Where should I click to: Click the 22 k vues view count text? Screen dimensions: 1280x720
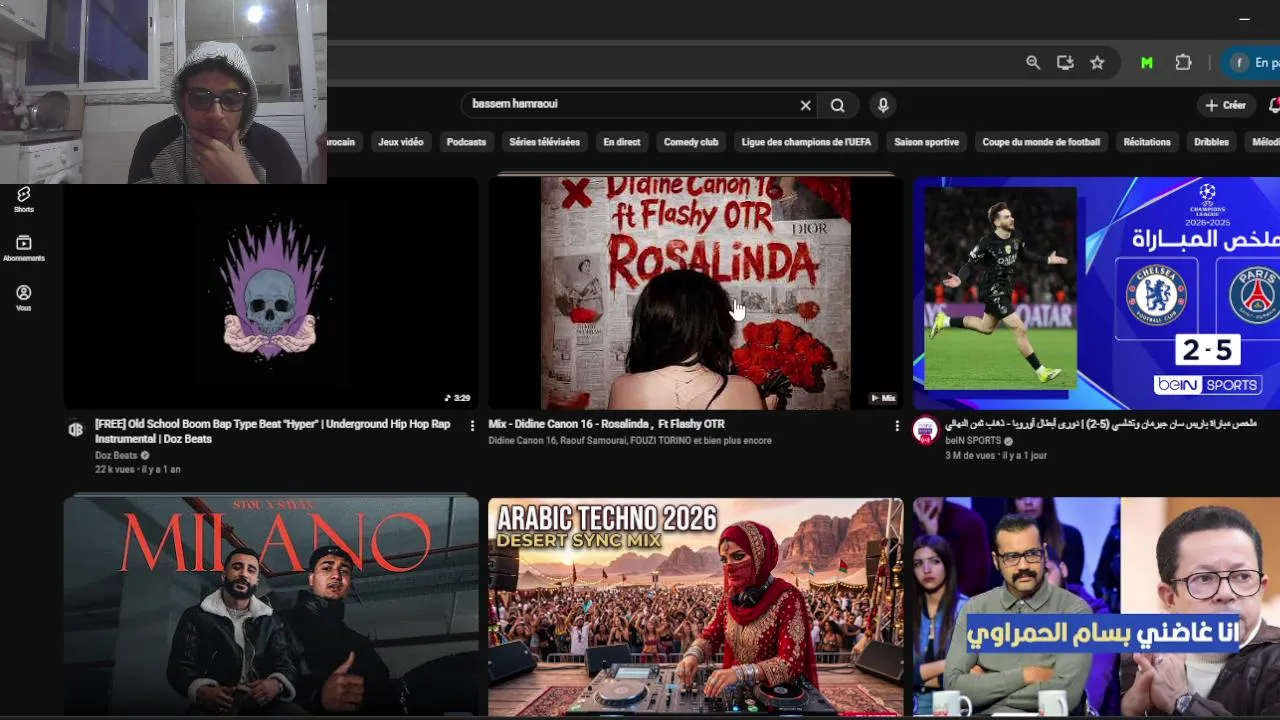click(x=116, y=469)
